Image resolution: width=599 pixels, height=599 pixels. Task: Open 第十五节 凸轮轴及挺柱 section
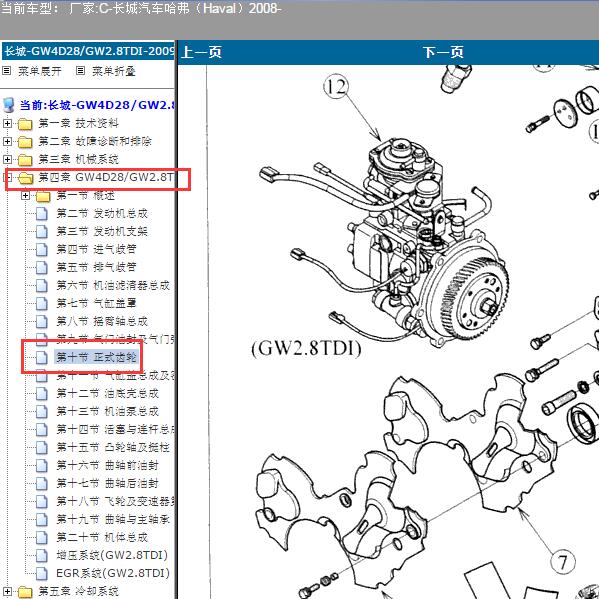[x=113, y=447]
